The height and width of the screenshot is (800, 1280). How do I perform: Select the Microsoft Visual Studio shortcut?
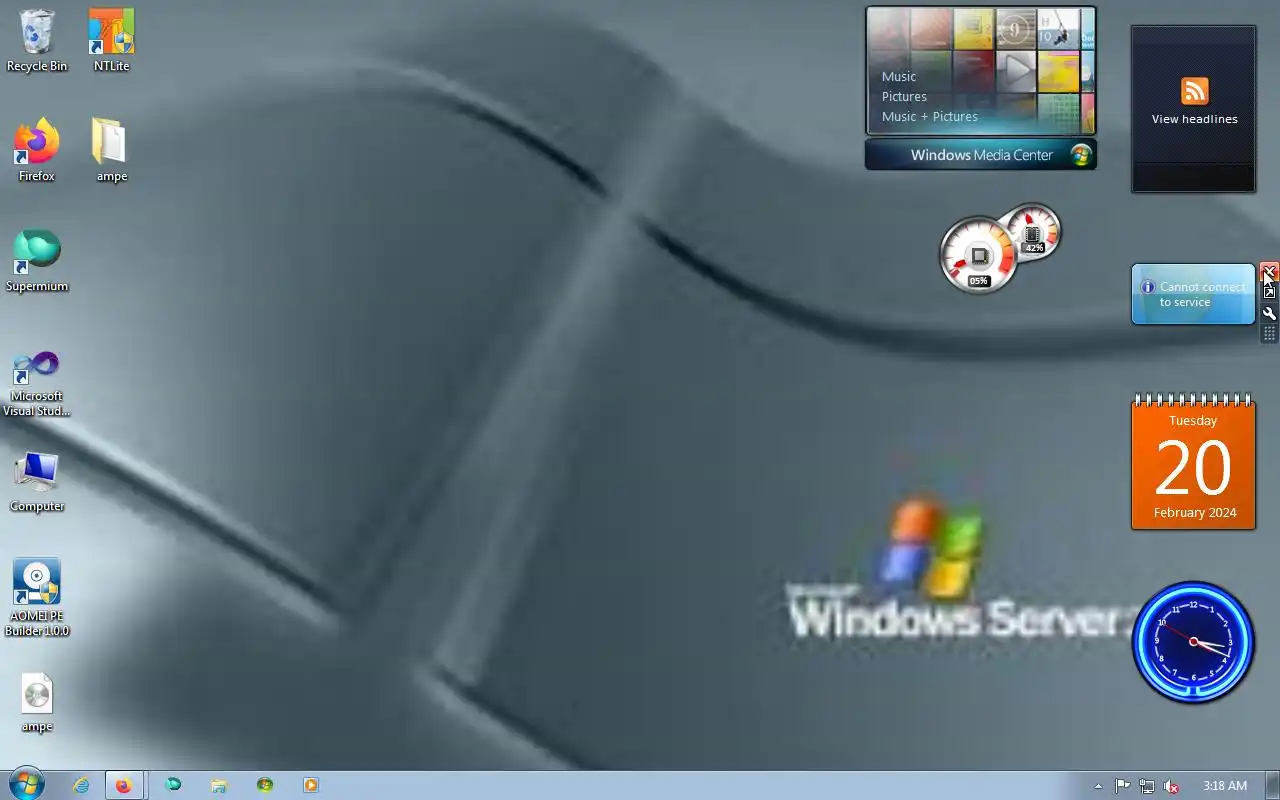click(x=37, y=384)
